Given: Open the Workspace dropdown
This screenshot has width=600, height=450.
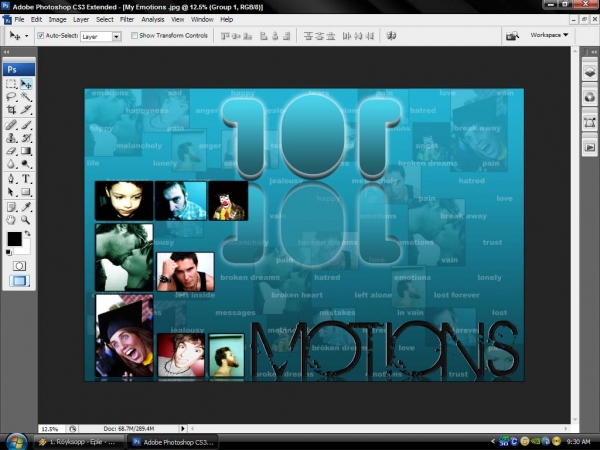Looking at the screenshot, I should pyautogui.click(x=549, y=35).
